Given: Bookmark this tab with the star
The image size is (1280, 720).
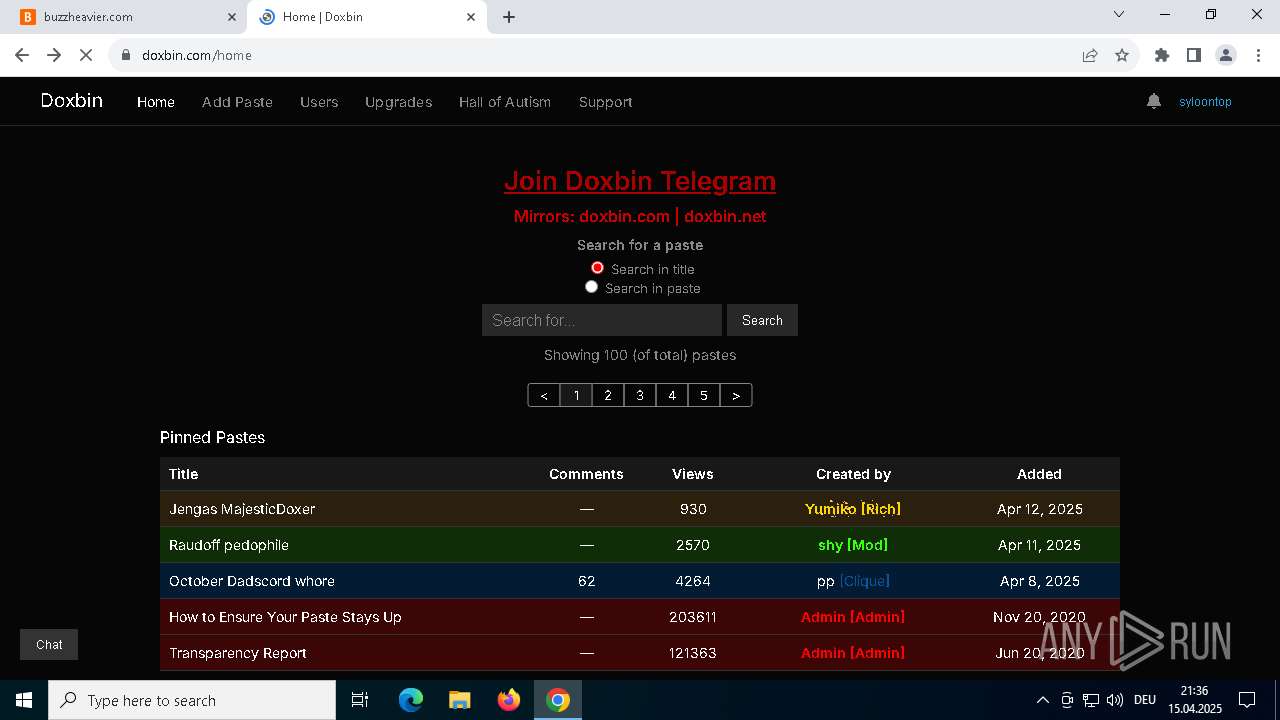Looking at the screenshot, I should [x=1122, y=55].
